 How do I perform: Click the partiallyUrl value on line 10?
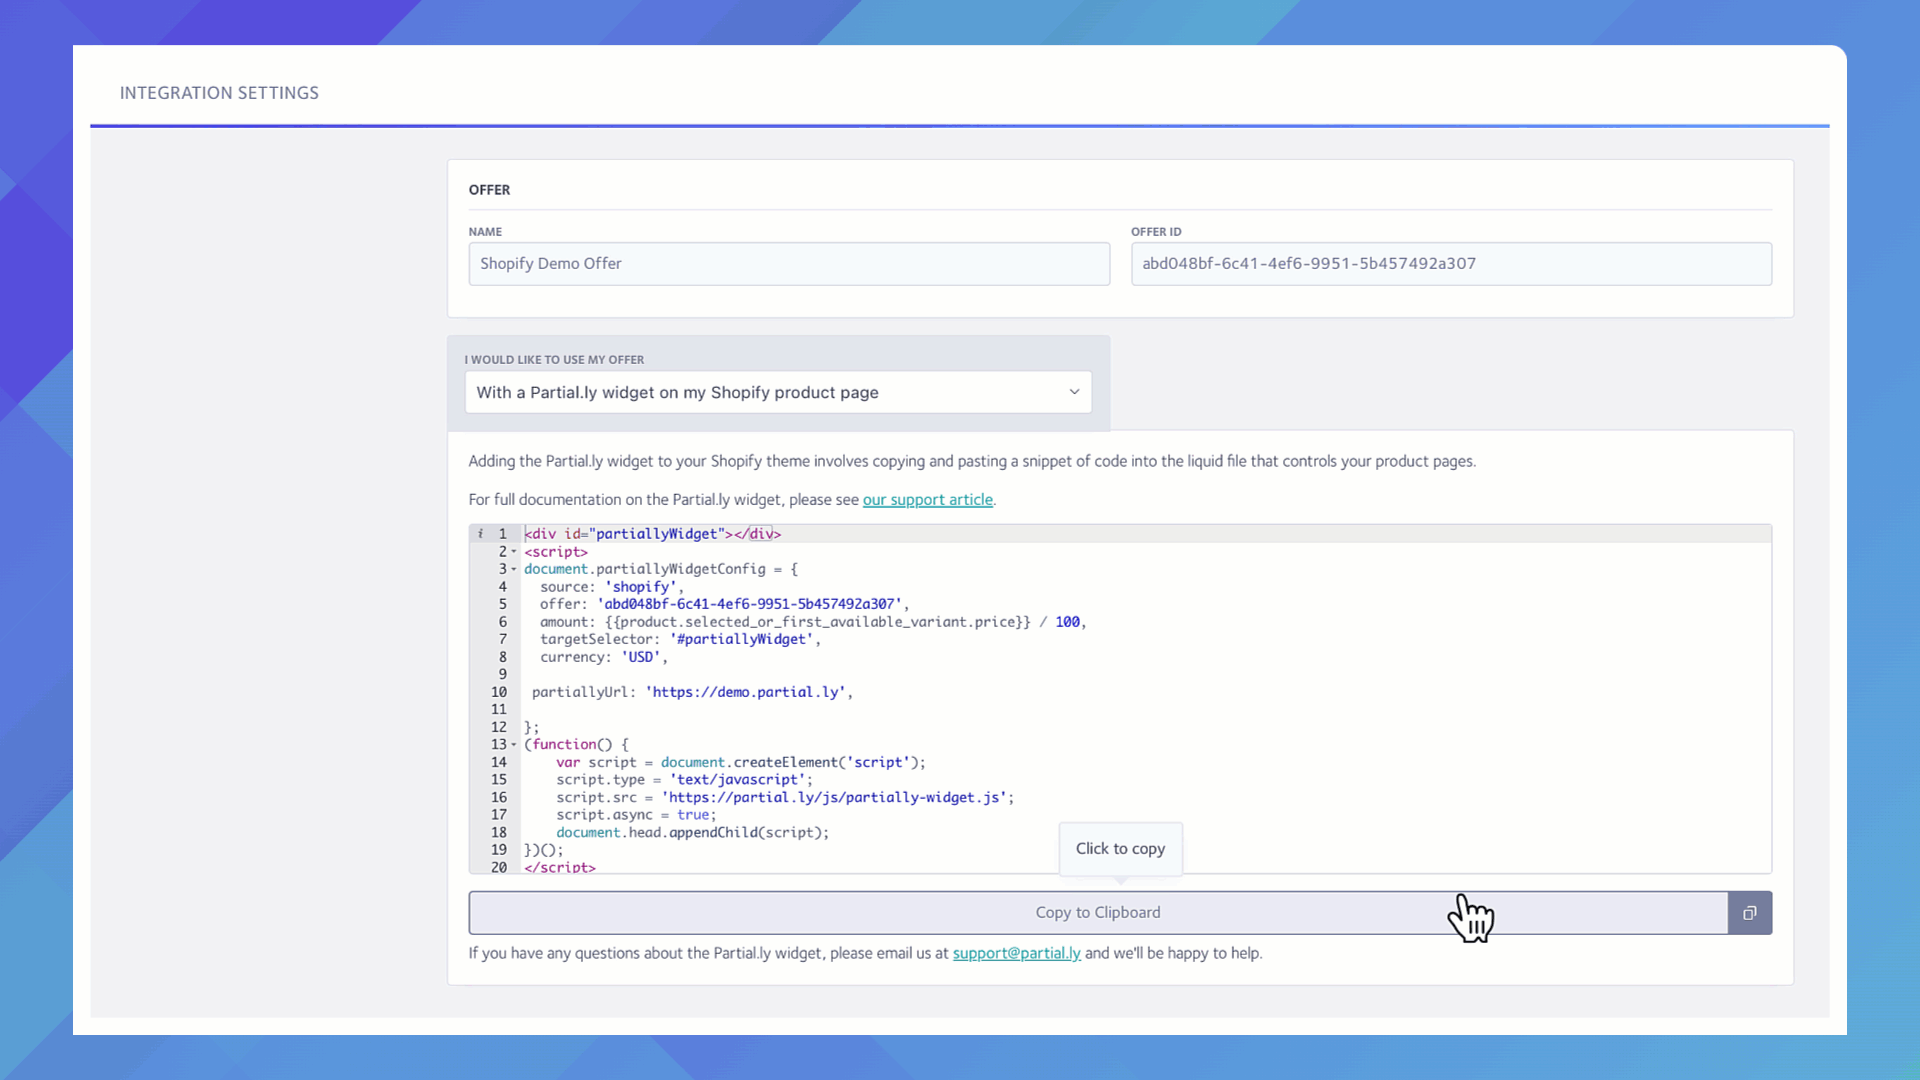click(748, 691)
